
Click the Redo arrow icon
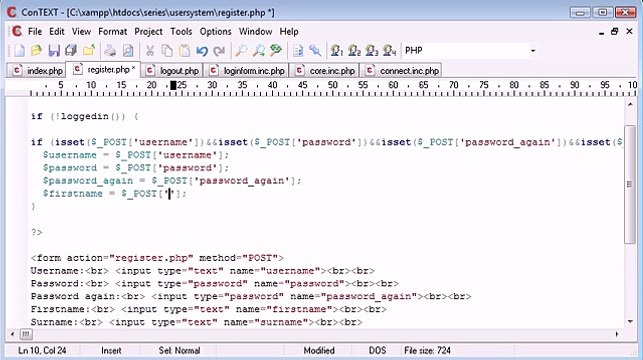(219, 51)
